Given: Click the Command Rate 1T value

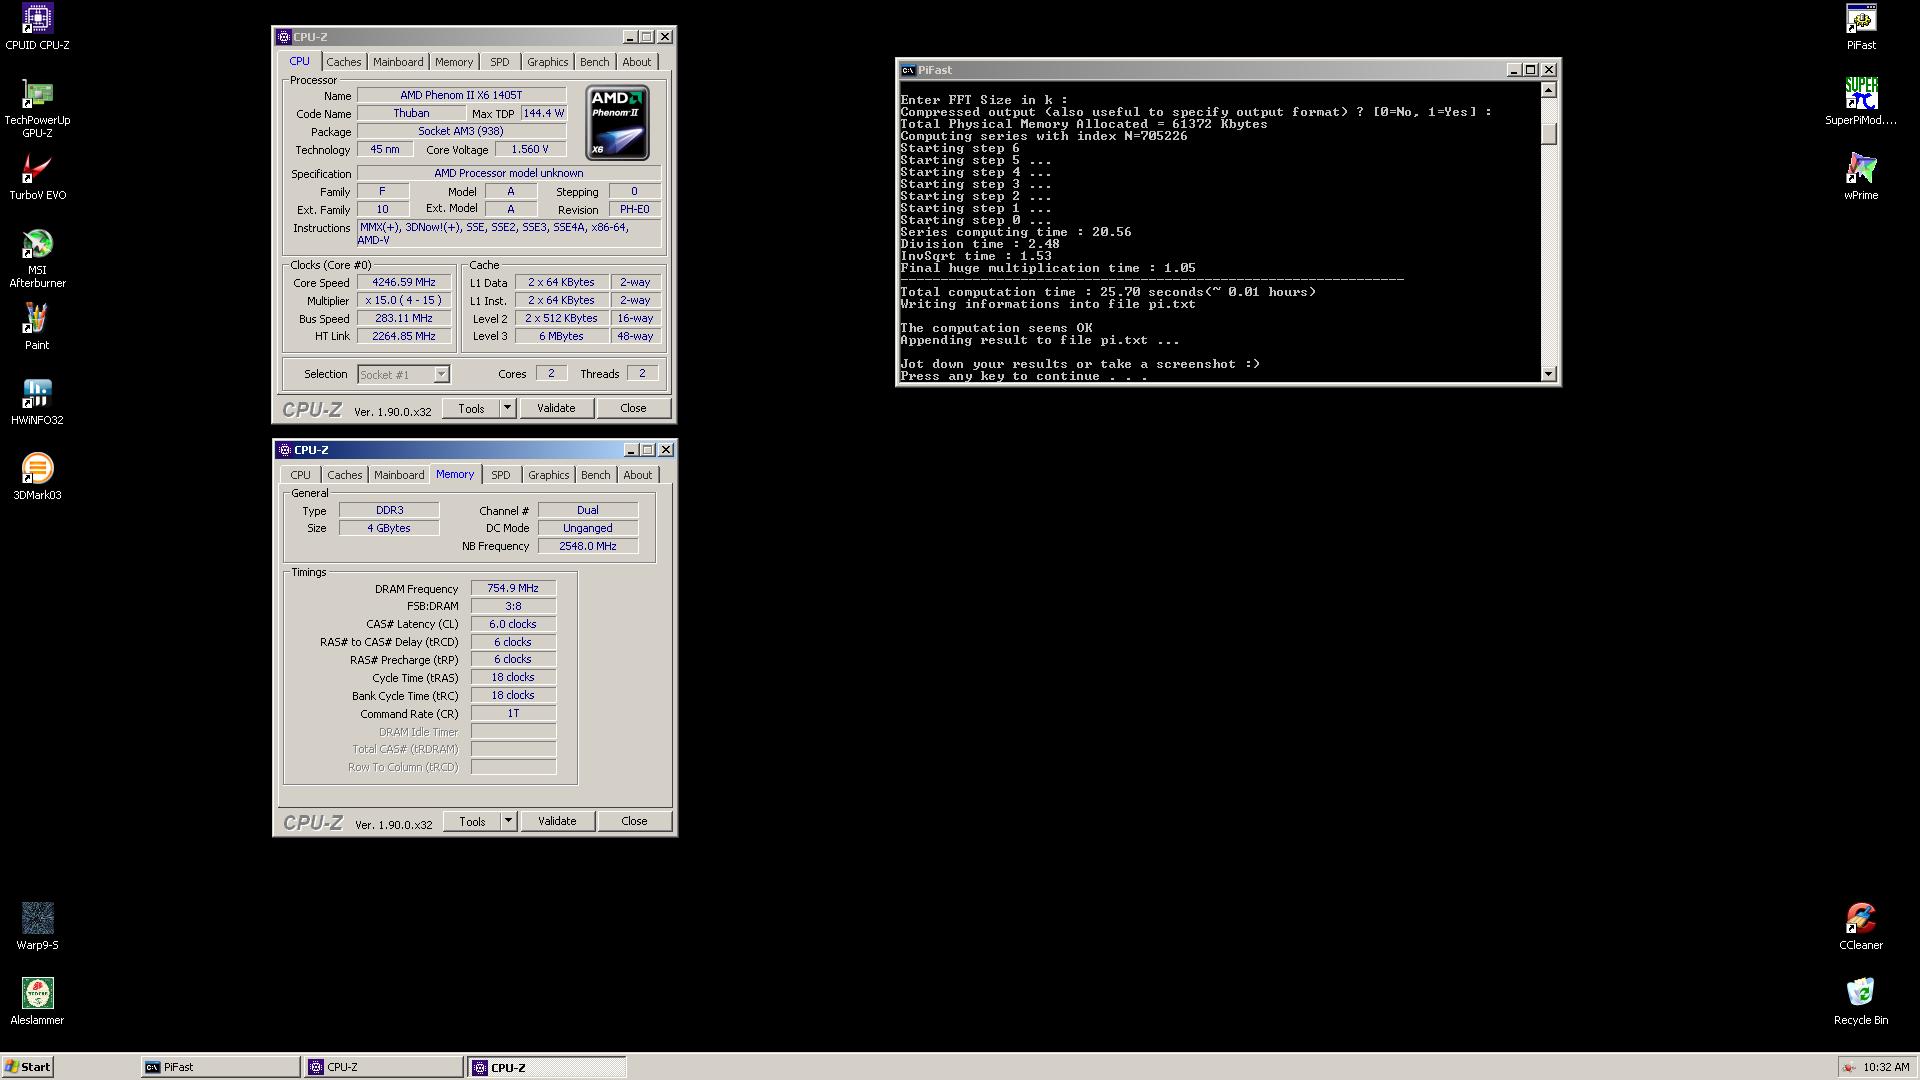Looking at the screenshot, I should click(513, 713).
